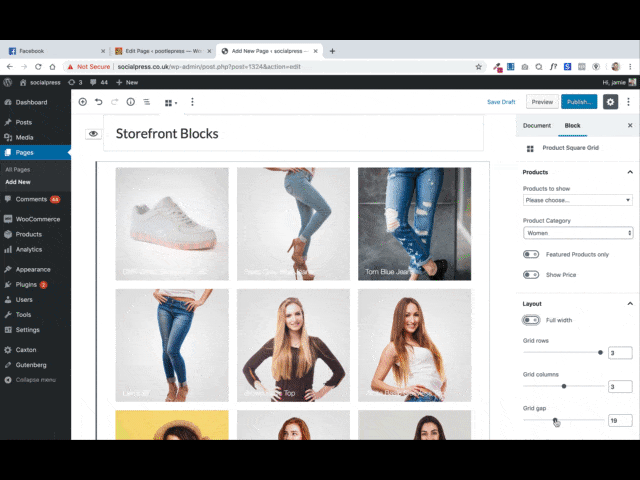Open All Pages submenu link
This screenshot has height=480, width=640.
[18, 169]
